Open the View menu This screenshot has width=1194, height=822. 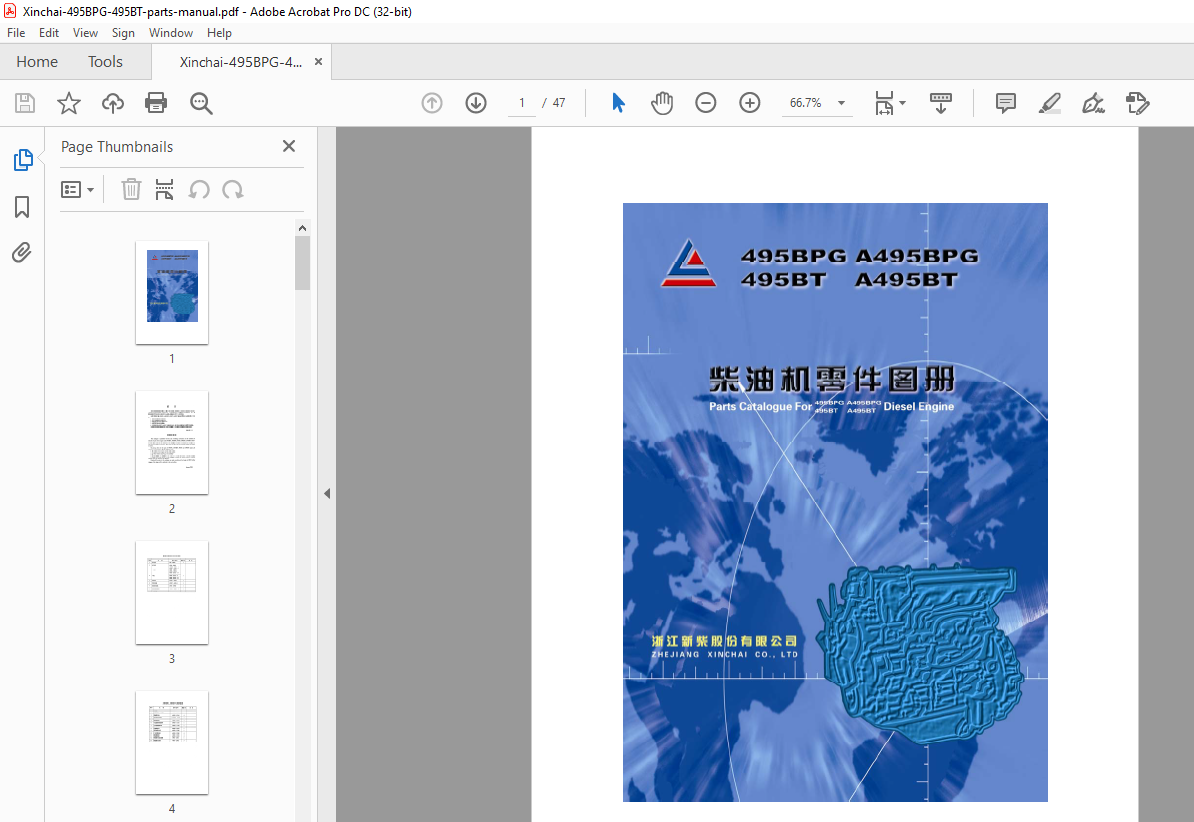point(85,32)
